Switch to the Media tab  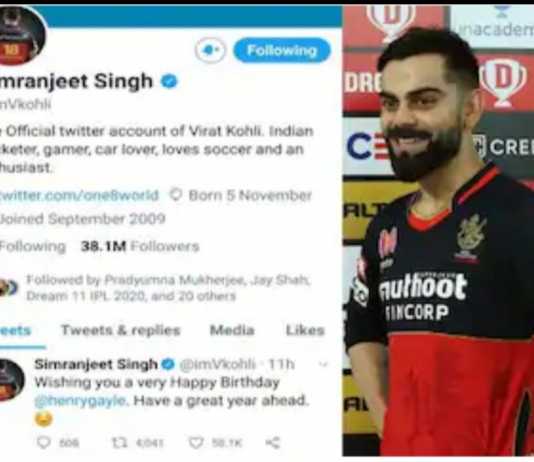coord(232,330)
